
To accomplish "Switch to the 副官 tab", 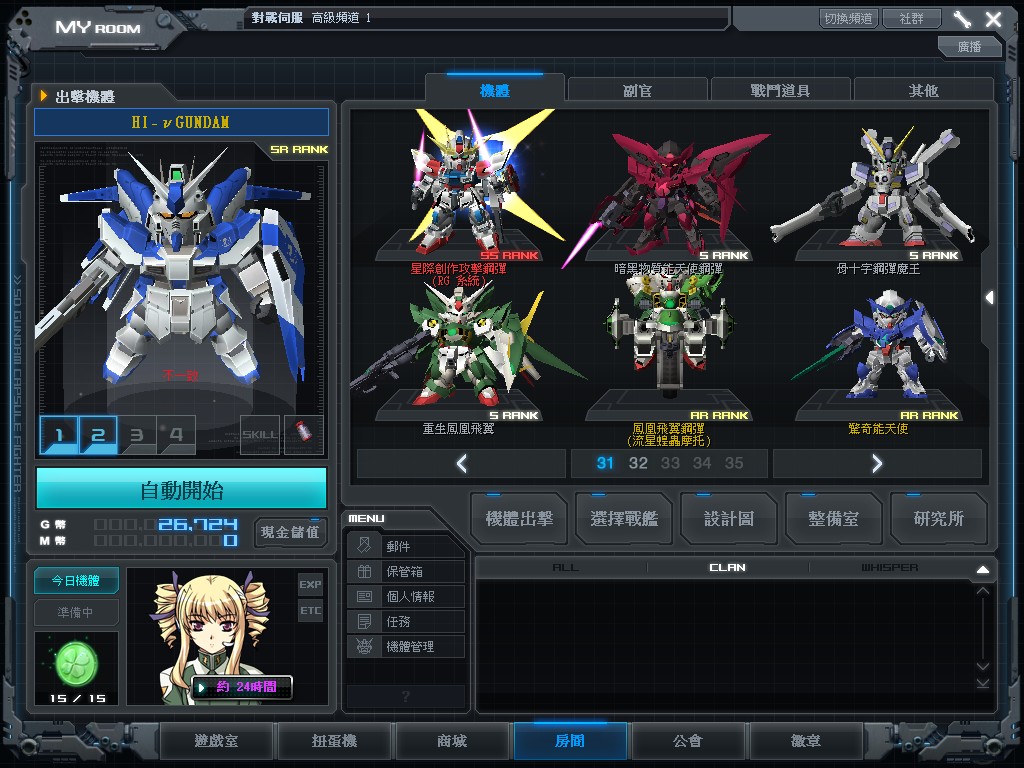I will tap(637, 91).
